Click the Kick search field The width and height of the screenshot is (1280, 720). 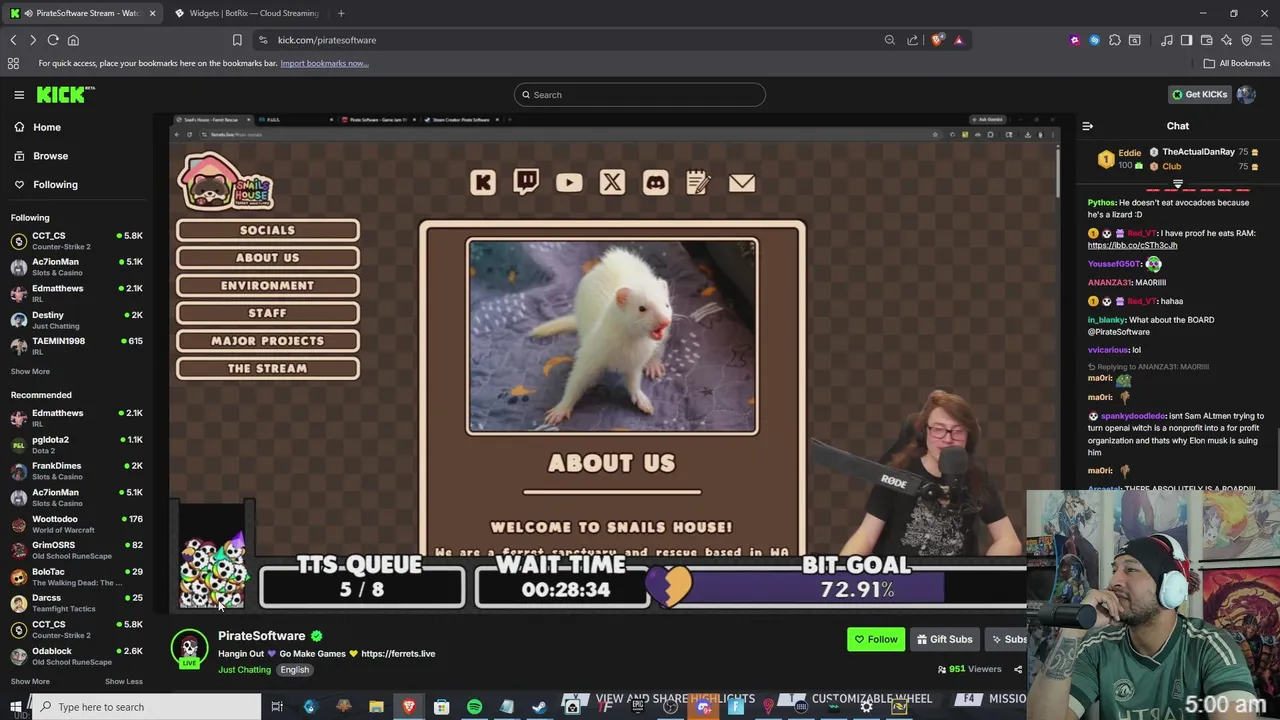click(640, 95)
